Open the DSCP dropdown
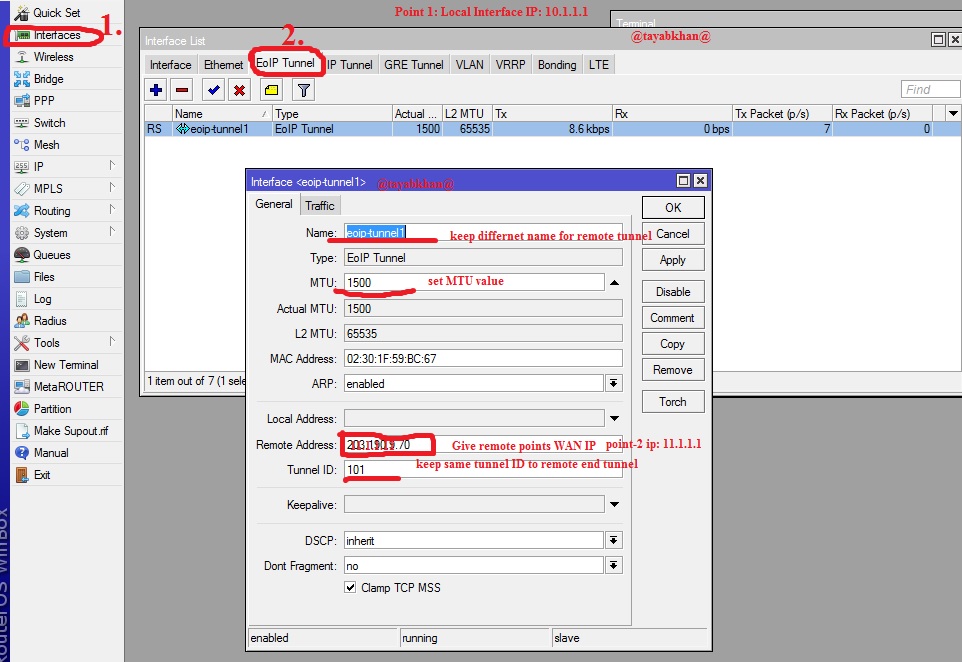The image size is (962, 662). (x=613, y=540)
